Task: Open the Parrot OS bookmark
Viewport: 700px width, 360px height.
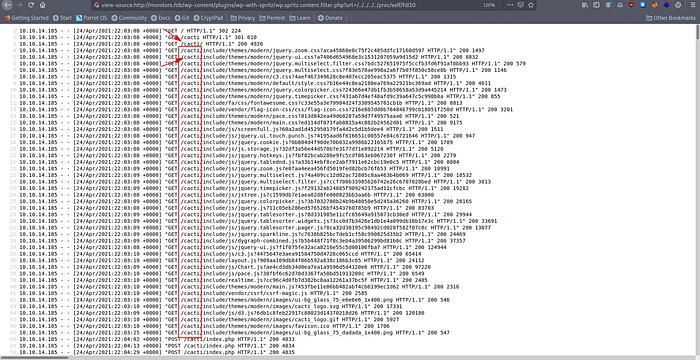Action: click(92, 18)
